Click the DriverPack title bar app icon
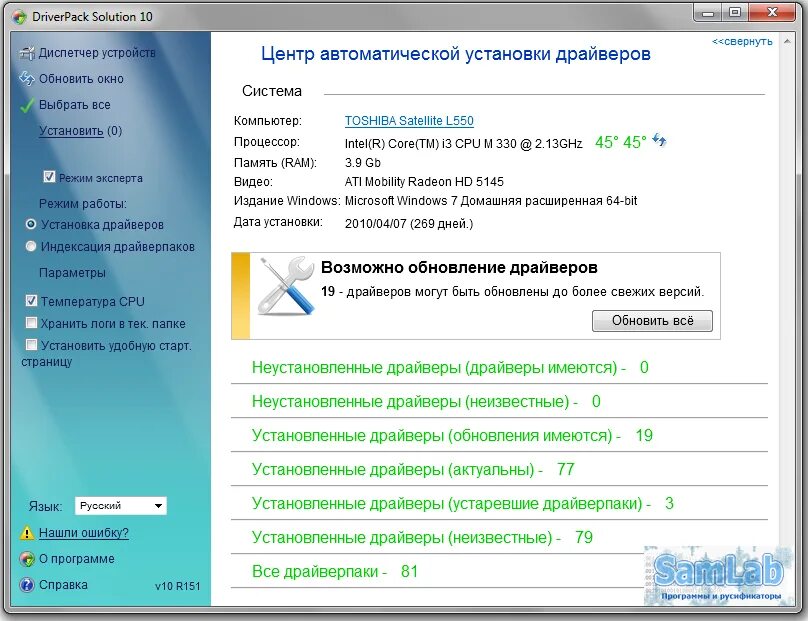Viewport: 808px width, 621px height. (x=20, y=17)
